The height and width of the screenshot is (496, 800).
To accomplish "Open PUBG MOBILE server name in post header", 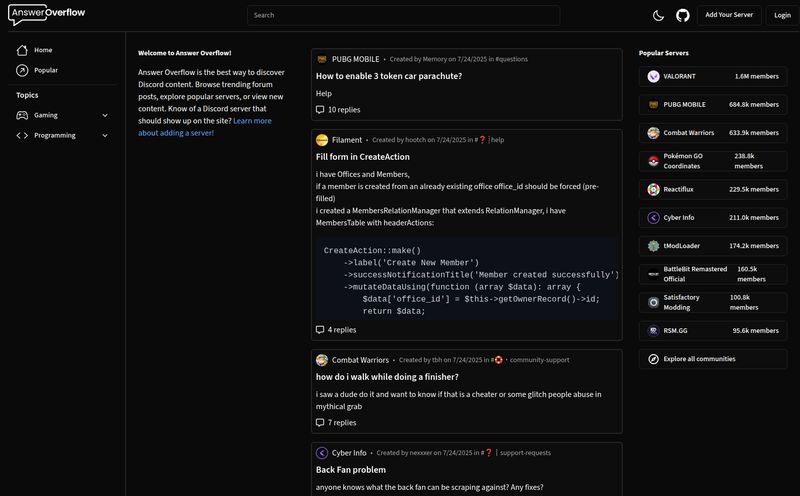I will point(356,59).
